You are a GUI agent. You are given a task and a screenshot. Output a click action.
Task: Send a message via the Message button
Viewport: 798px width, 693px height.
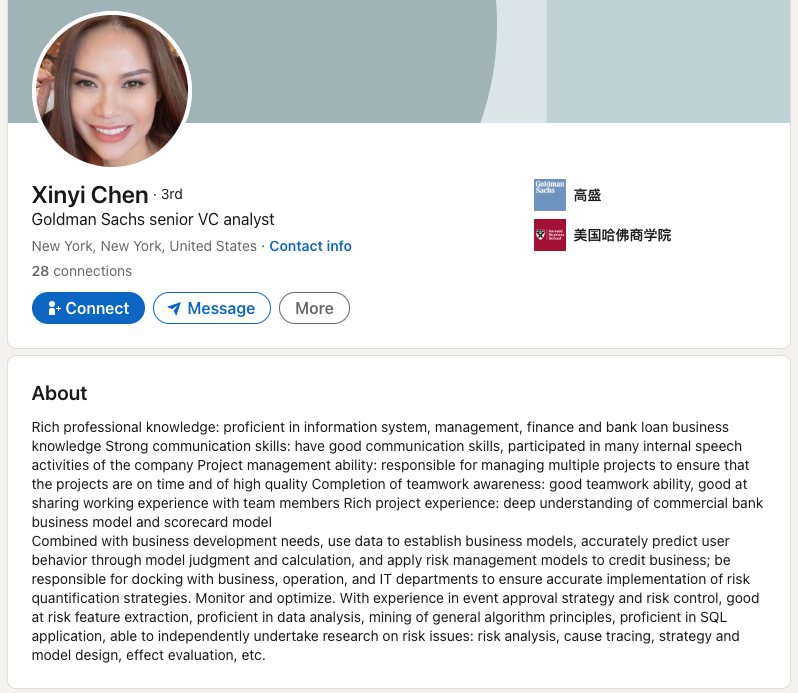coord(212,308)
